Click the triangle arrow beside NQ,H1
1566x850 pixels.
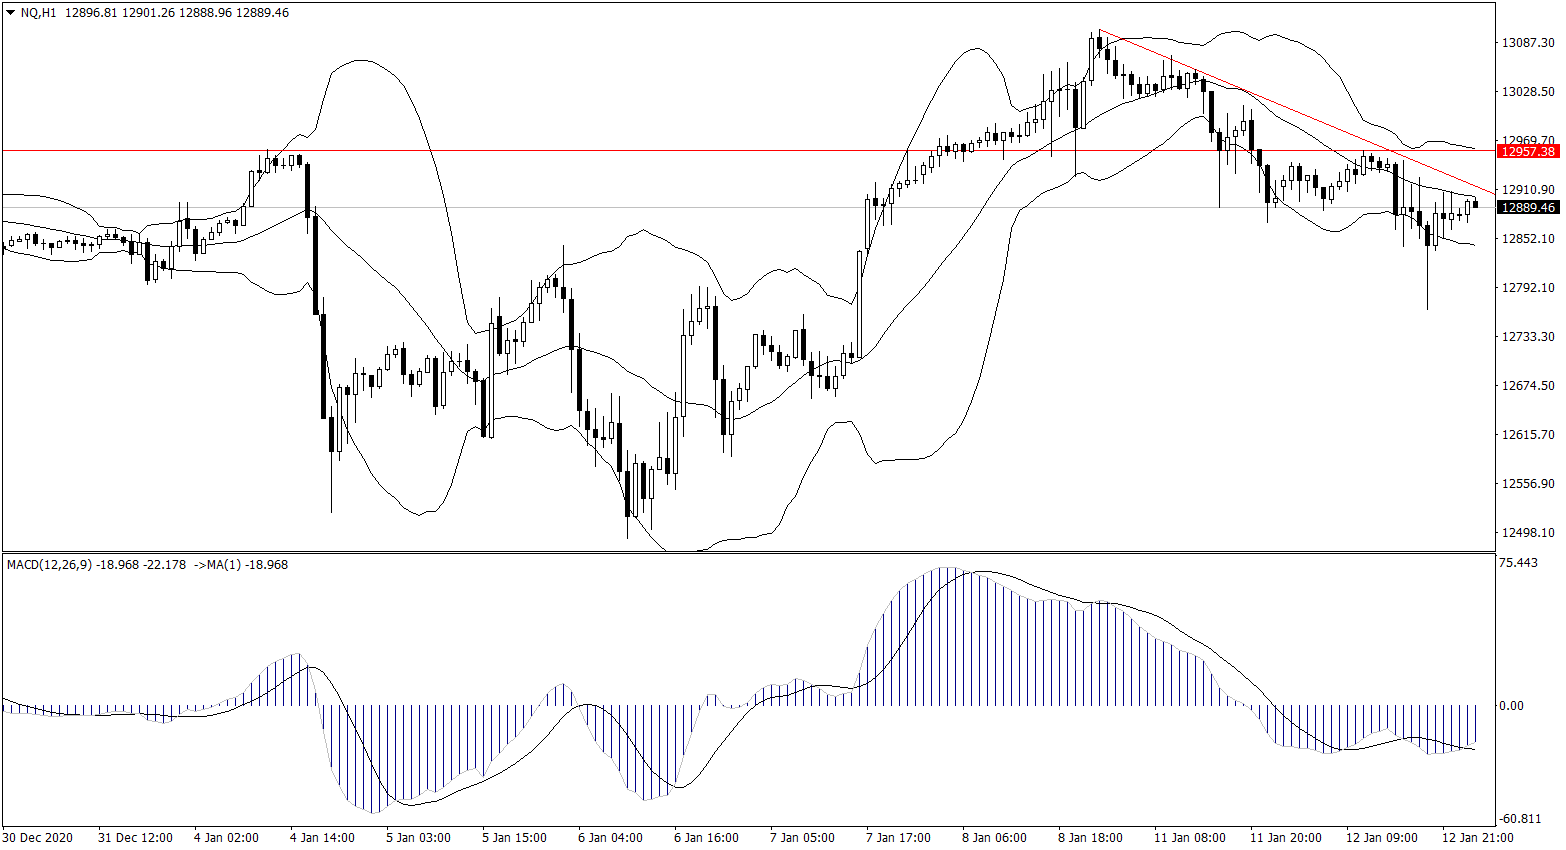(x=10, y=13)
